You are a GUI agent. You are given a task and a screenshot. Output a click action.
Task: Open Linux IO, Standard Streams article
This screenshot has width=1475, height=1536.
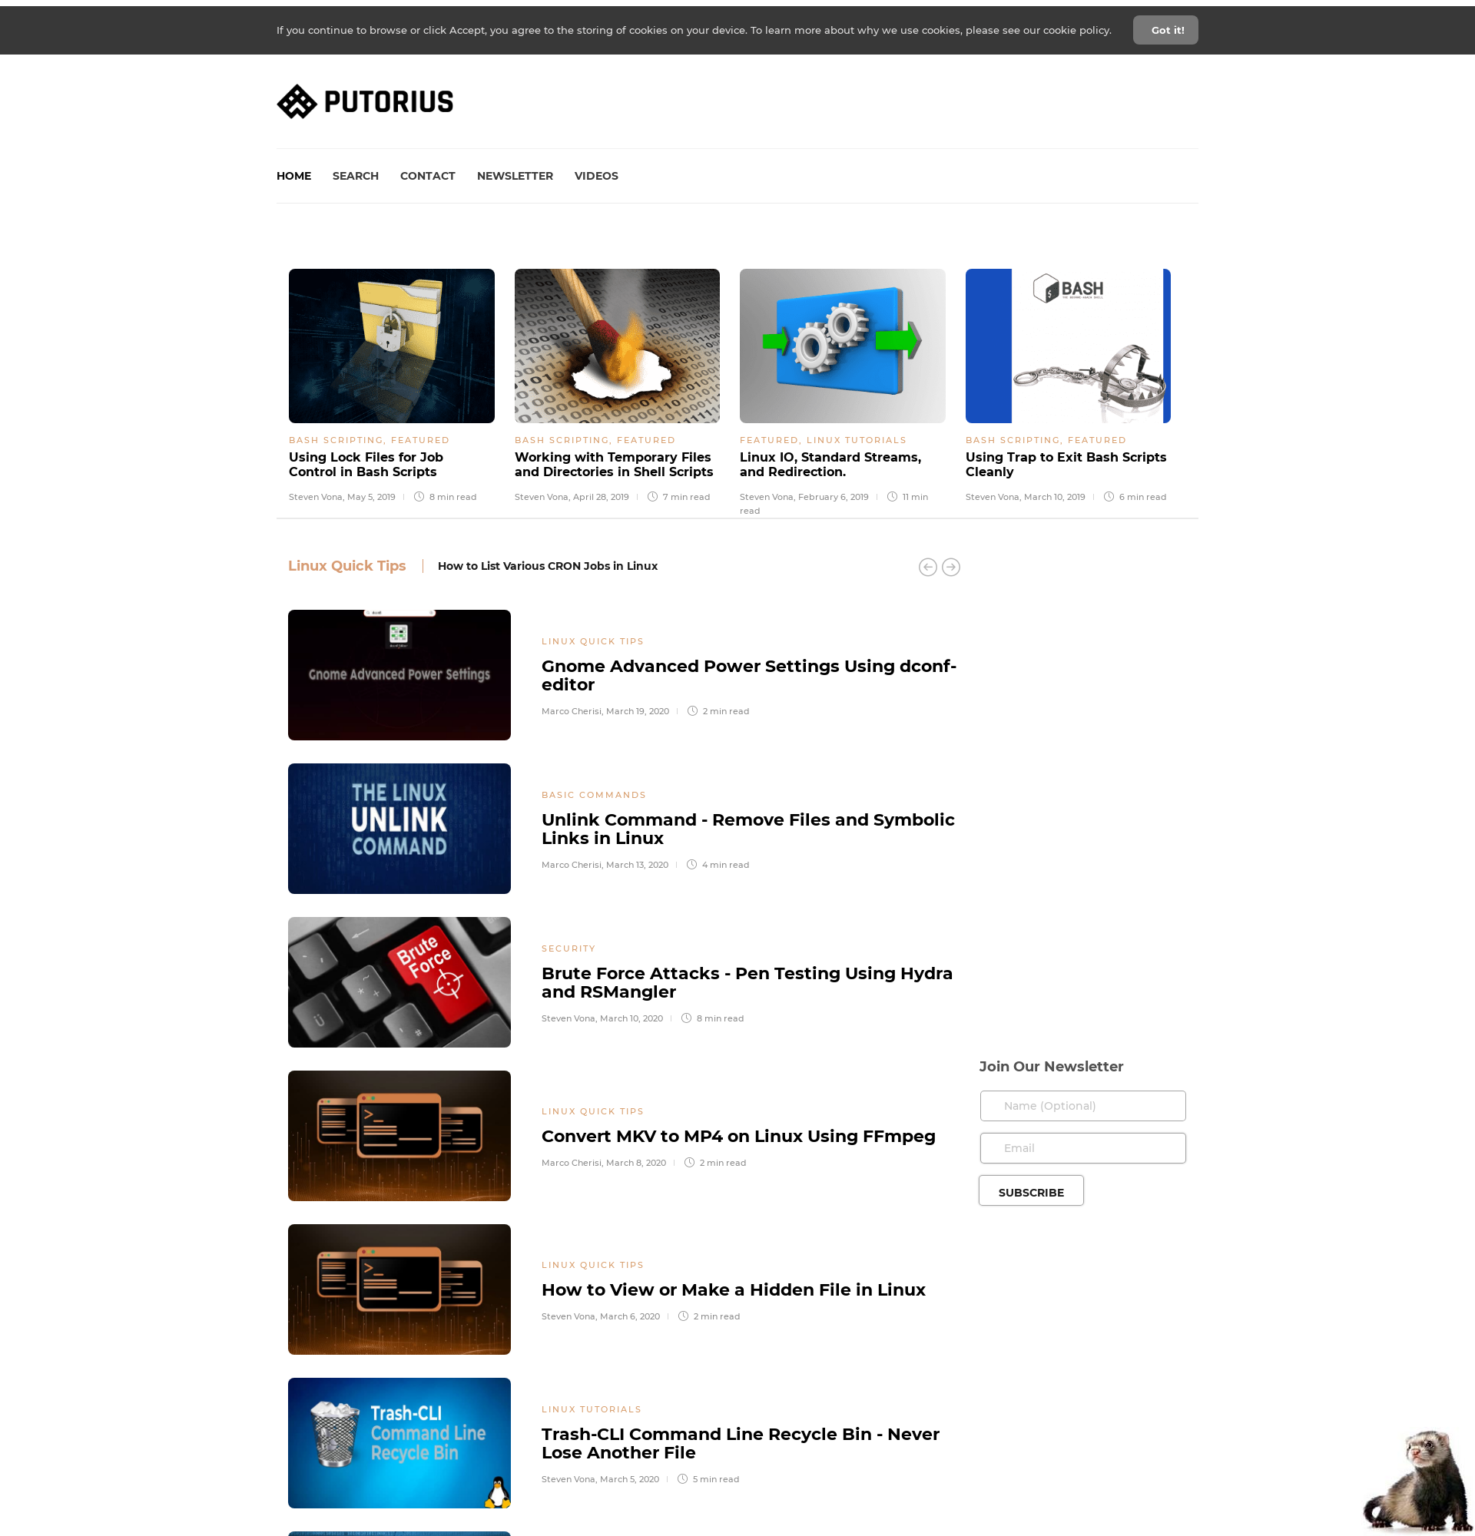[x=831, y=464]
